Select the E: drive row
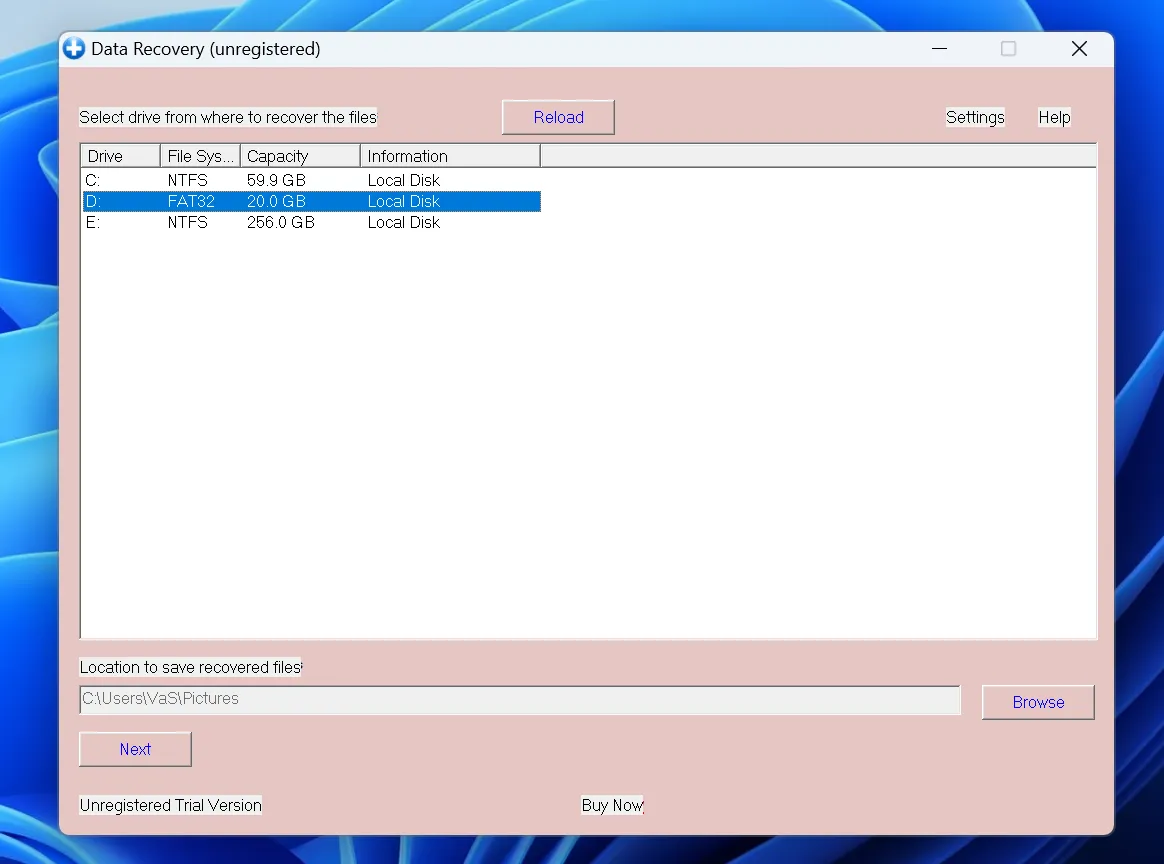 click(x=312, y=223)
